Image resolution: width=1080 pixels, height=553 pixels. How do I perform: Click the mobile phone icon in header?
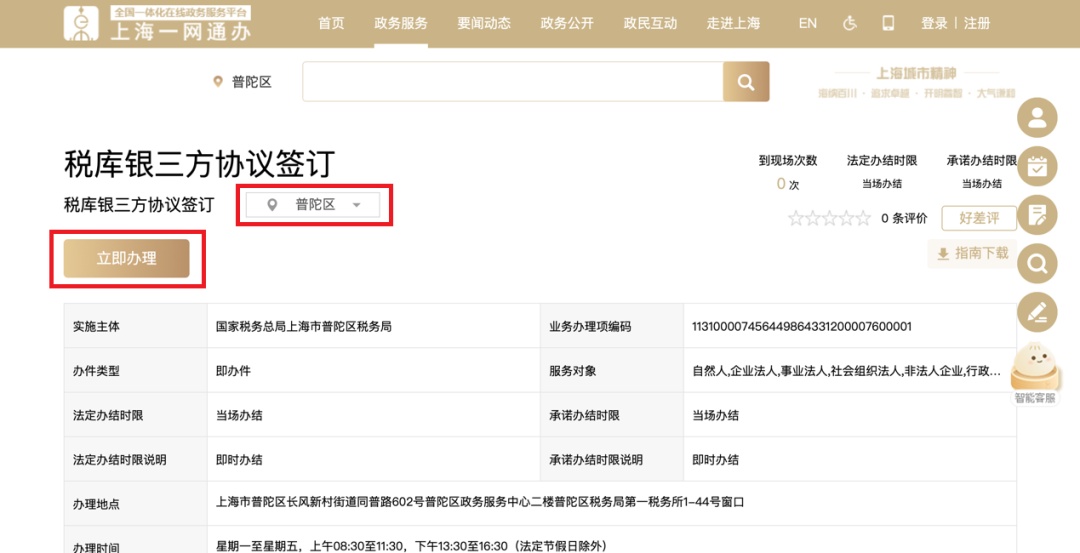(888, 23)
